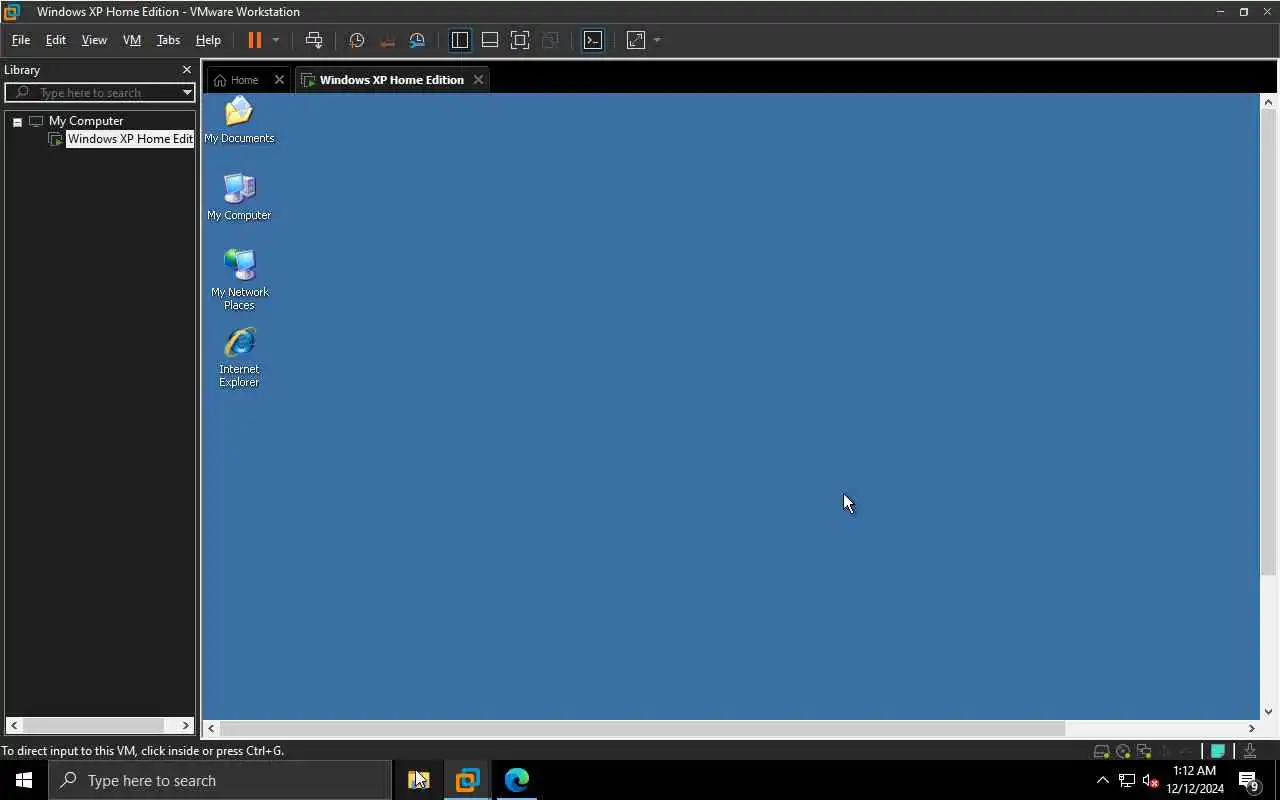Screen dimensions: 1280x800
Task: Switch to Unity mode
Action: 550,40
